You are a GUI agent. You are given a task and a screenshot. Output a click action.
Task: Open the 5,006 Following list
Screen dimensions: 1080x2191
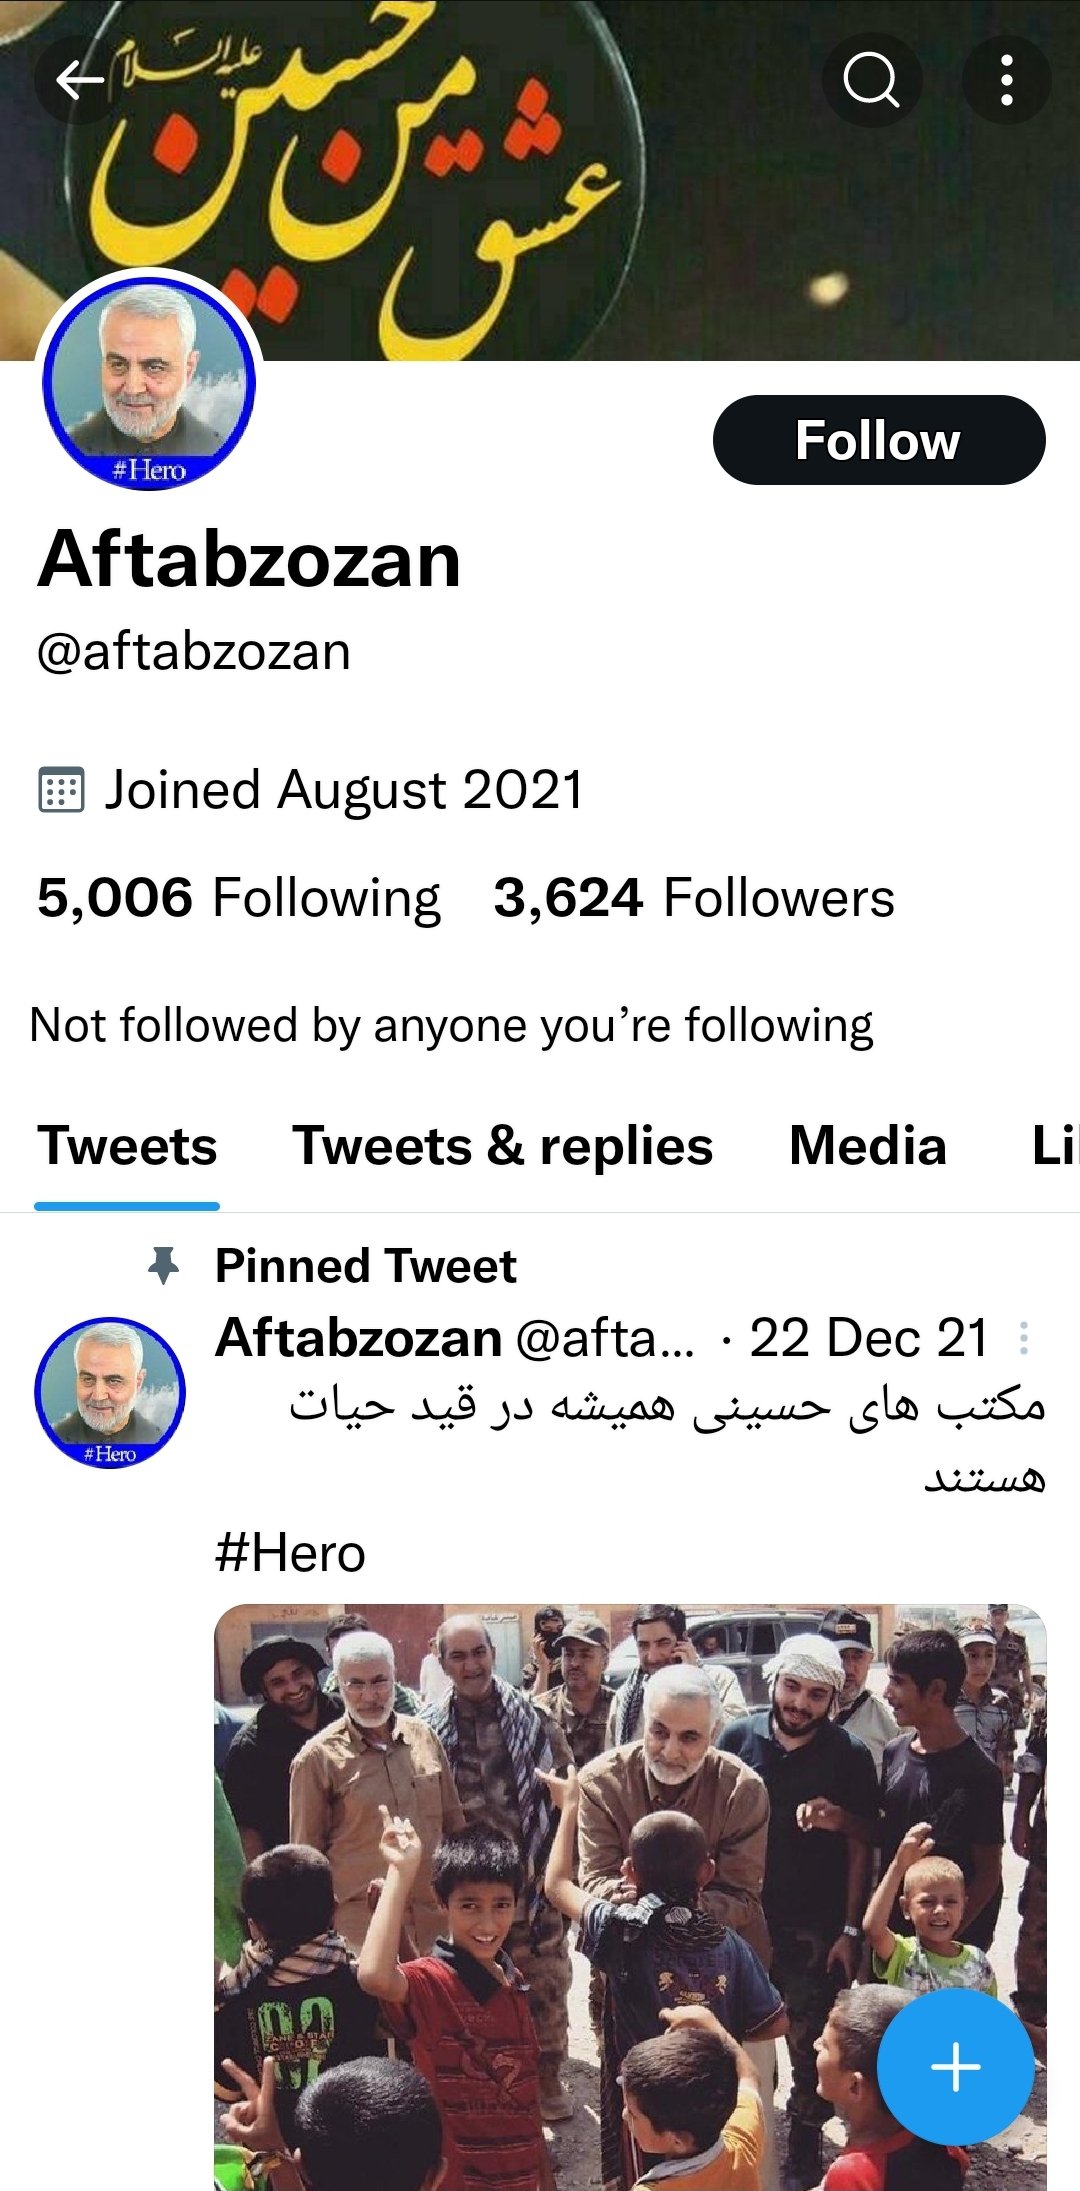(239, 897)
